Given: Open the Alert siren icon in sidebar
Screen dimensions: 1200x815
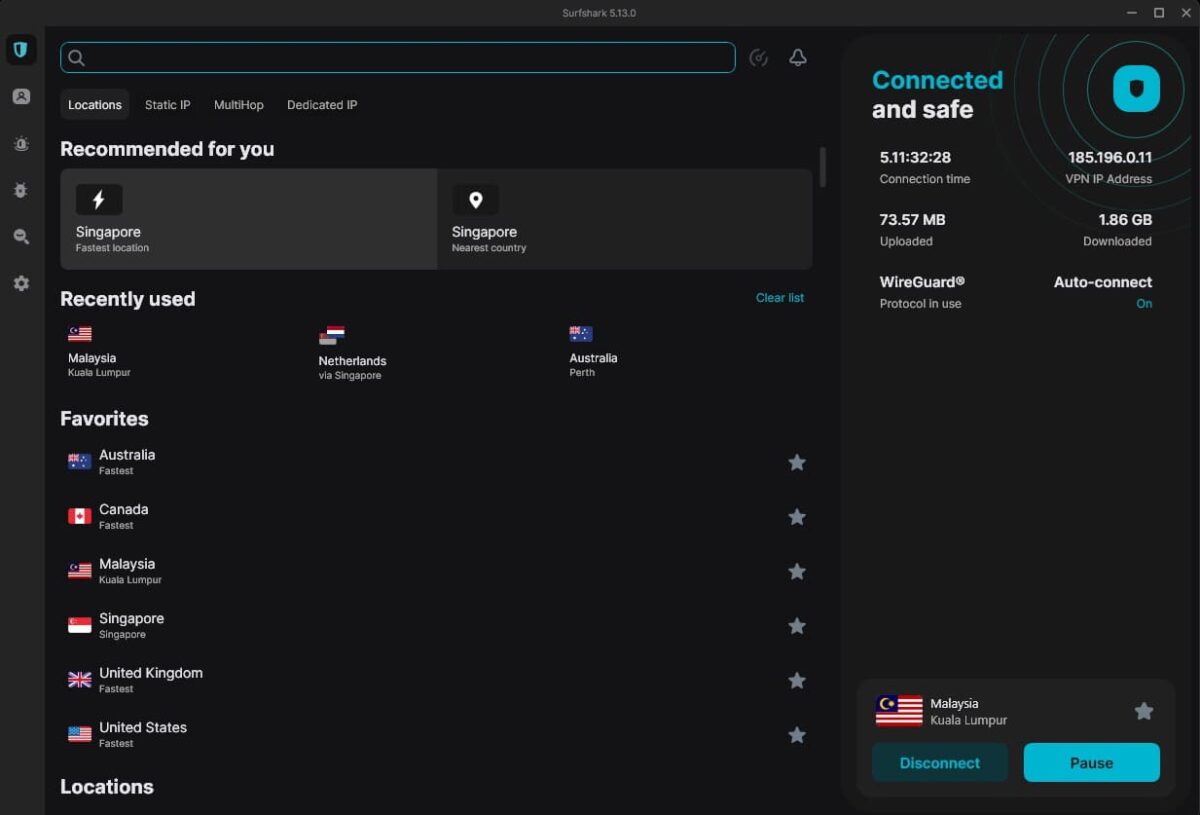Looking at the screenshot, I should [x=21, y=144].
